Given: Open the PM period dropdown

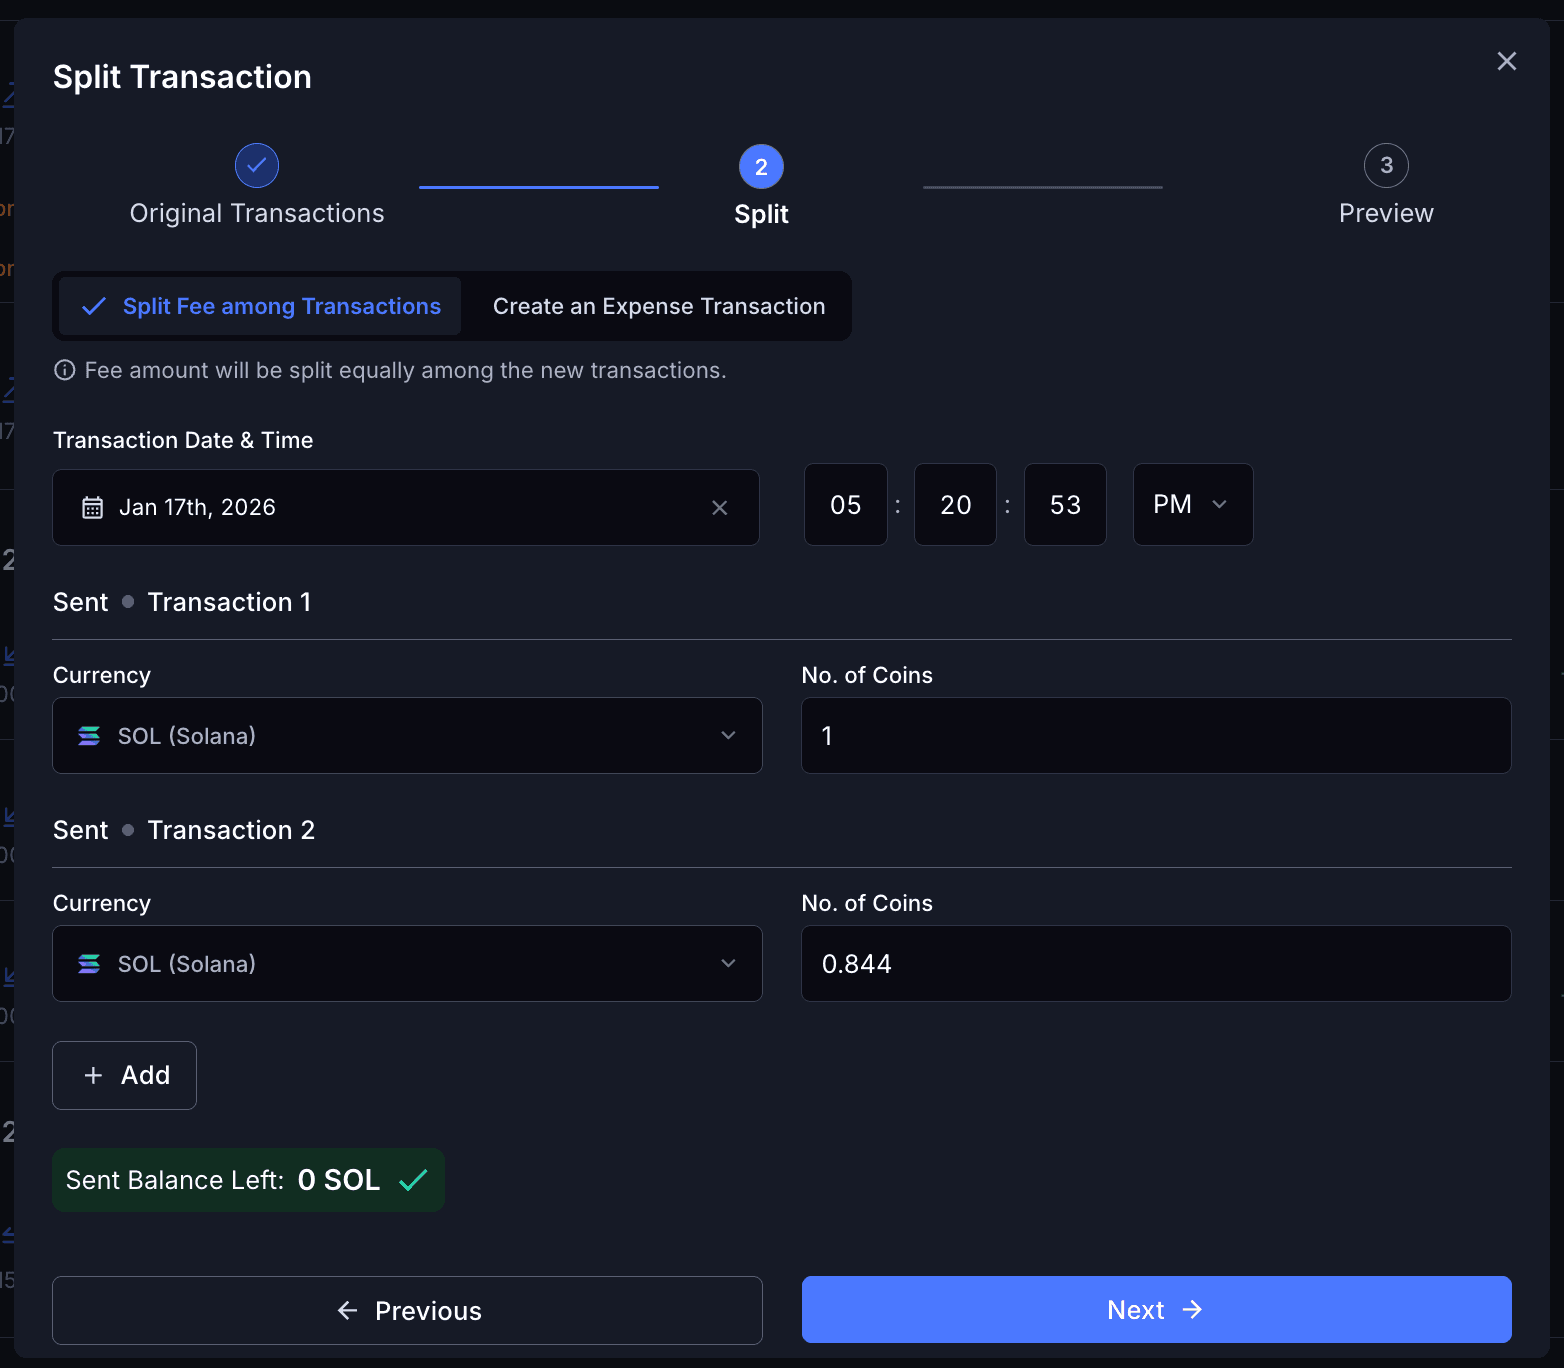Looking at the screenshot, I should (1192, 504).
